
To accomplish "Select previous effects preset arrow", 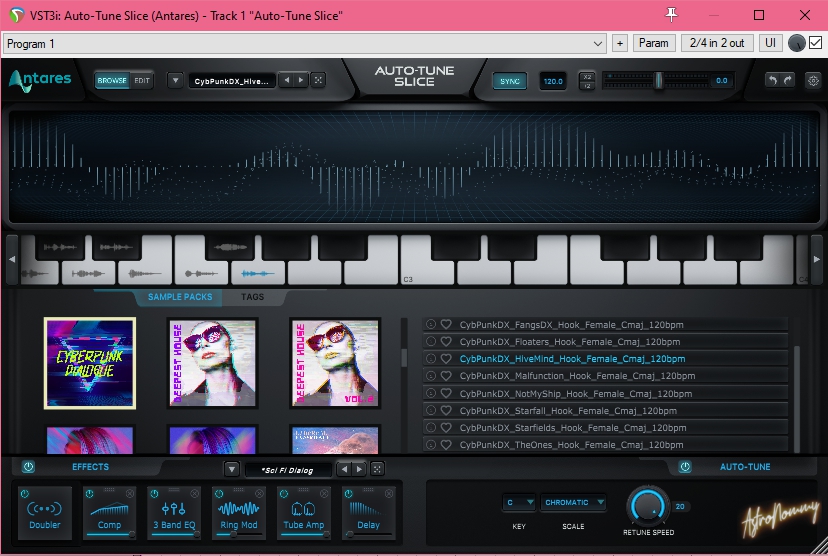I will (344, 469).
